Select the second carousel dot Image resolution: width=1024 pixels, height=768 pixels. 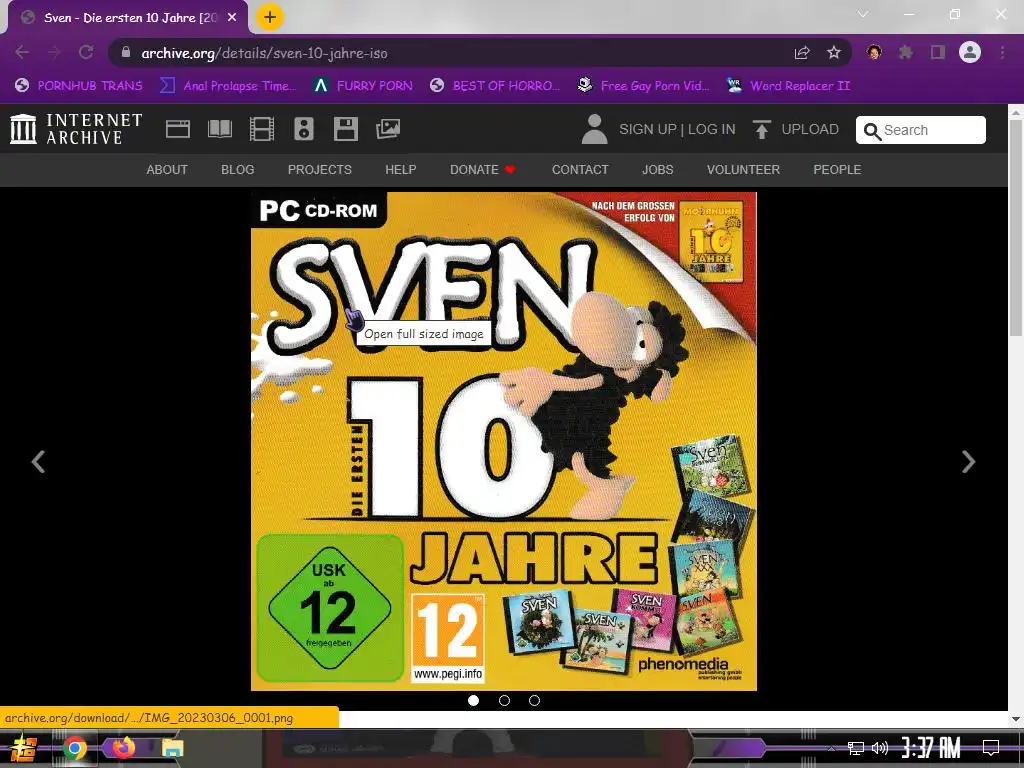coord(504,700)
